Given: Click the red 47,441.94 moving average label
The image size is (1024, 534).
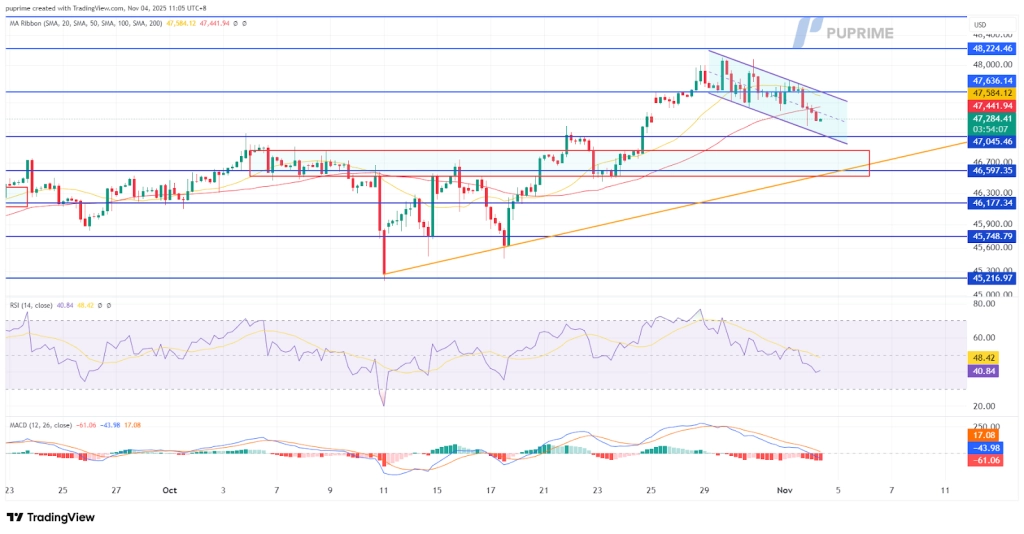Looking at the screenshot, I should point(993,106).
